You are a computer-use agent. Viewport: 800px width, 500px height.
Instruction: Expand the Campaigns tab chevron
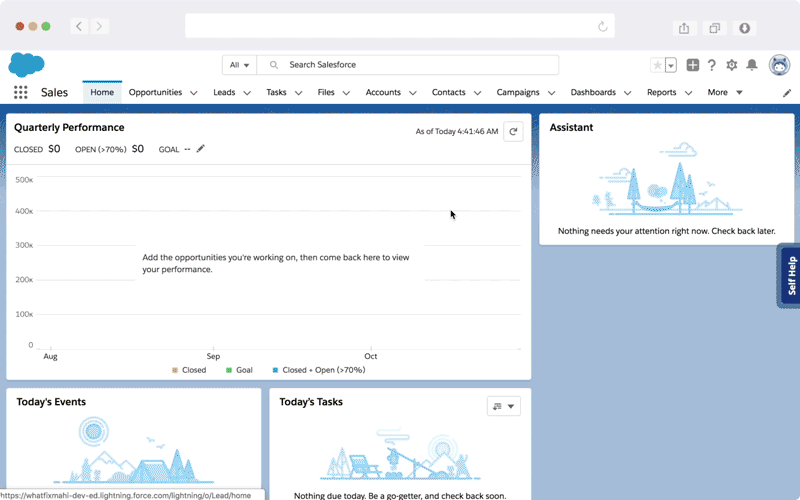[x=552, y=93]
